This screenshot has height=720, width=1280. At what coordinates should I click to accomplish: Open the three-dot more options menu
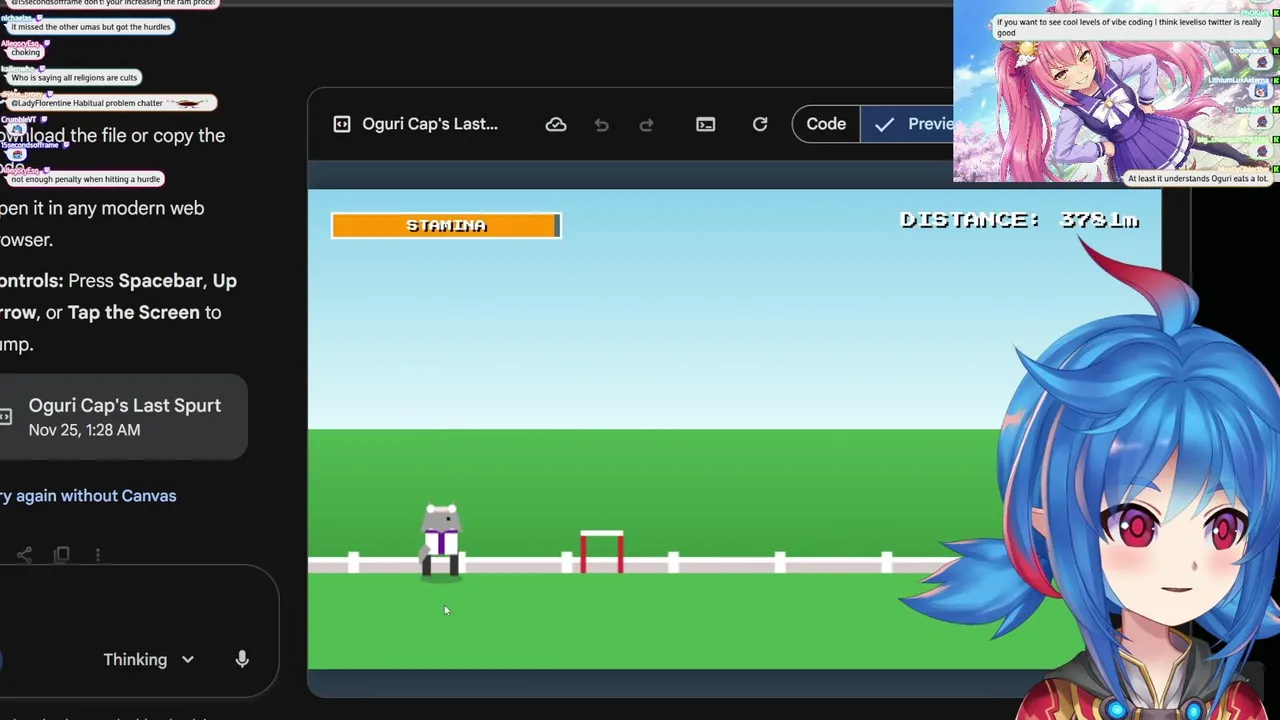point(97,554)
